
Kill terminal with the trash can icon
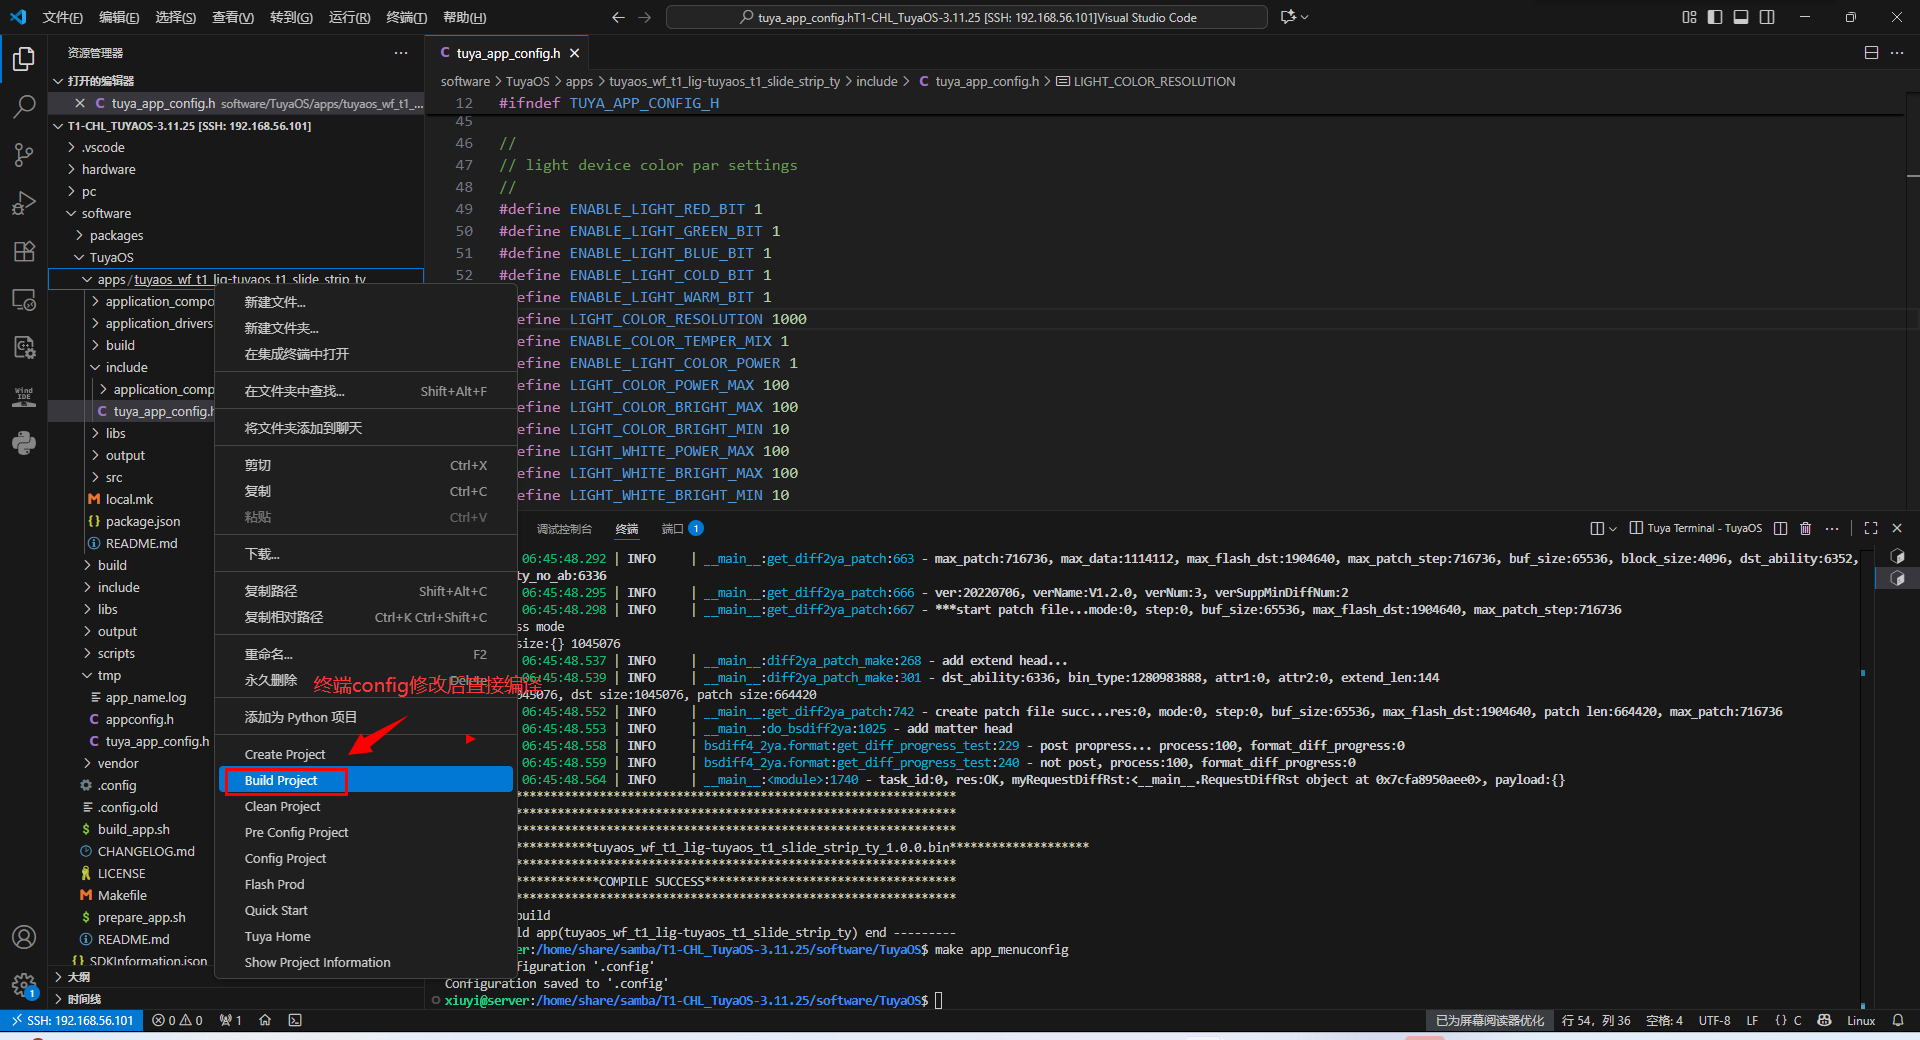(1805, 528)
